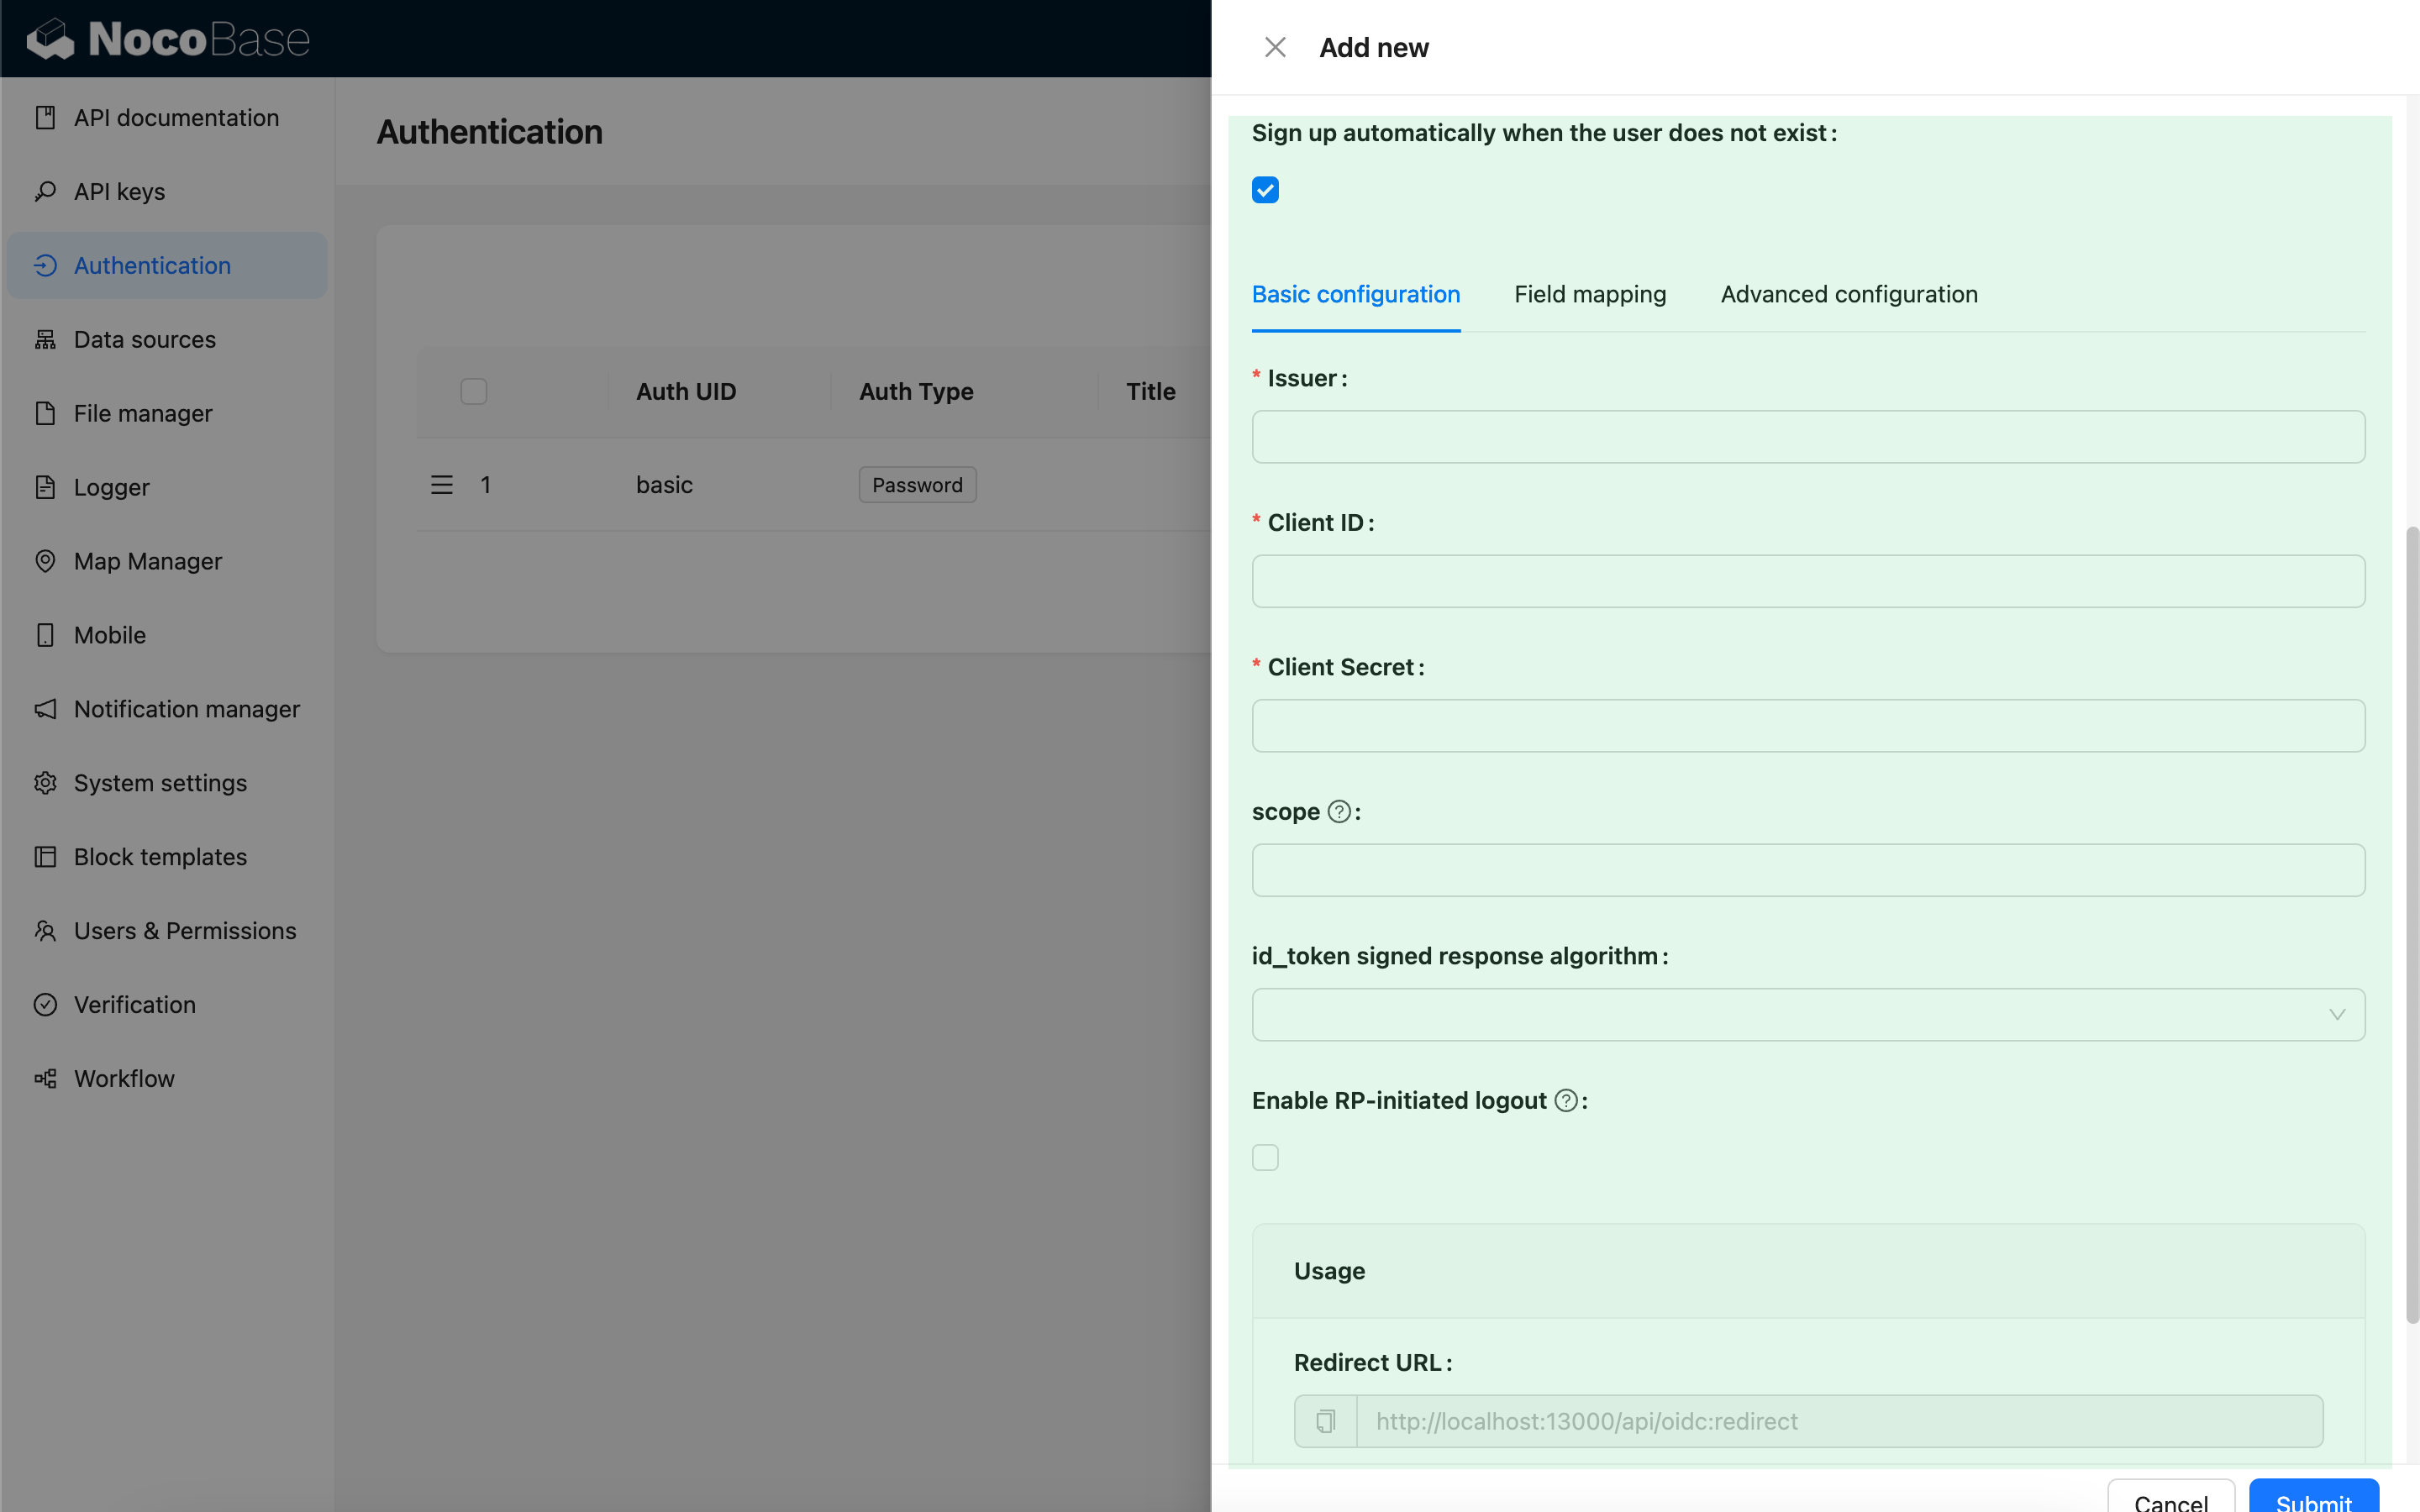Open the Advanced configuration tab
The width and height of the screenshot is (2420, 1512).
tap(1849, 294)
